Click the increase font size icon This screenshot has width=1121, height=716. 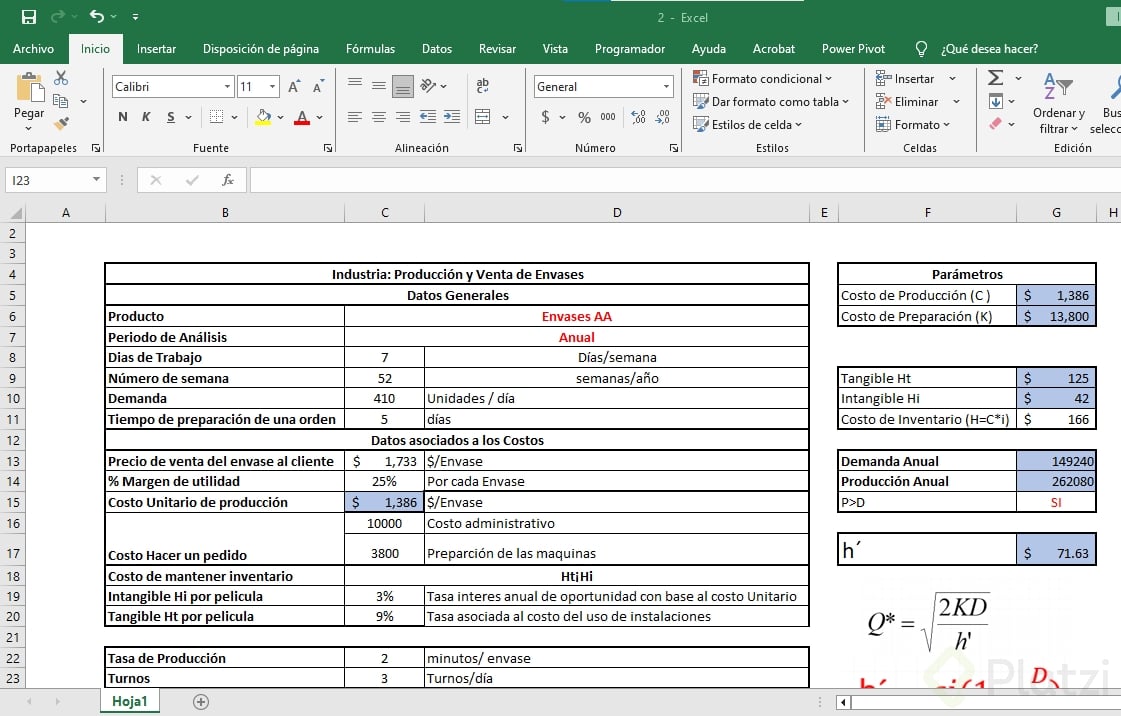pos(294,87)
